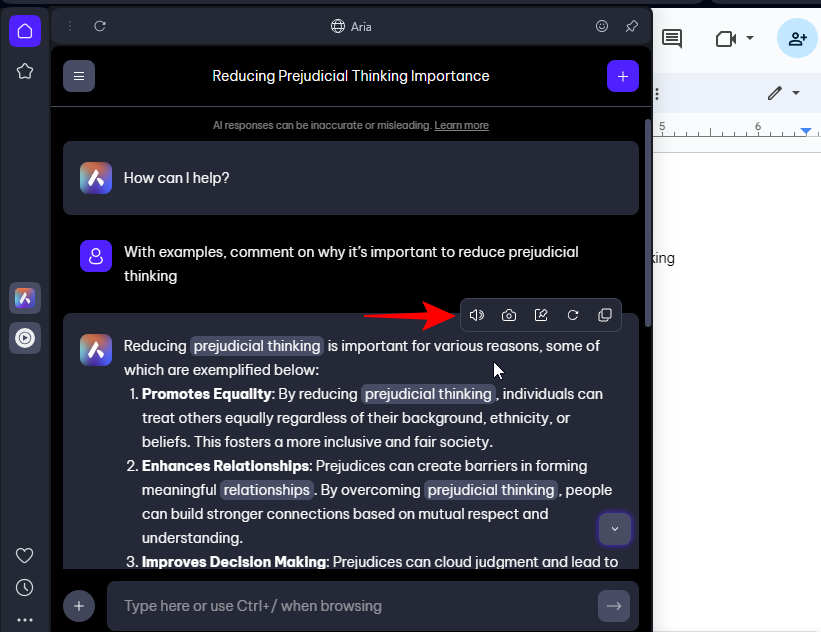This screenshot has width=821, height=632.
Task: Click the send message arrow button
Action: (x=614, y=605)
